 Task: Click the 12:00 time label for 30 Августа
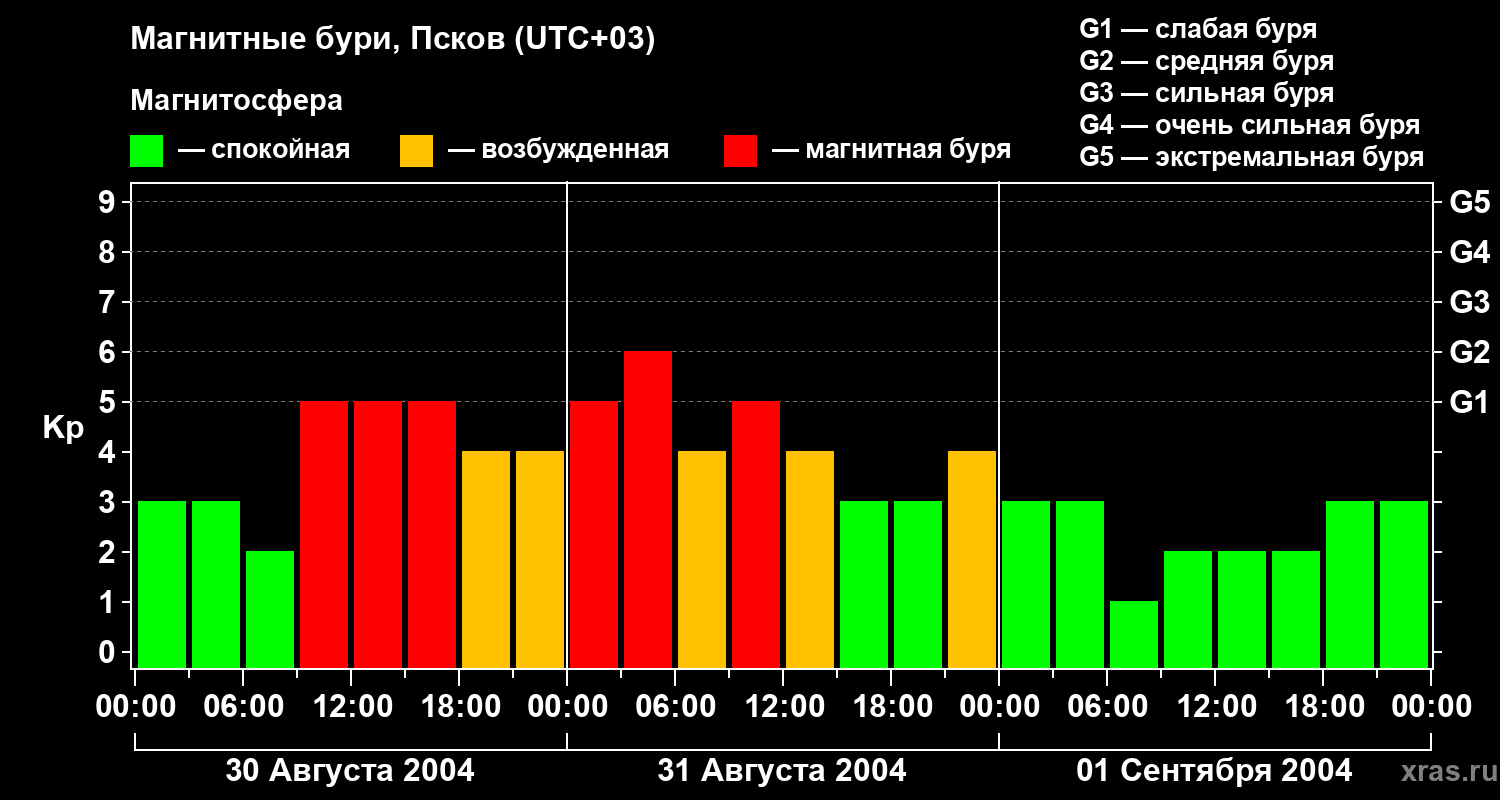351,707
